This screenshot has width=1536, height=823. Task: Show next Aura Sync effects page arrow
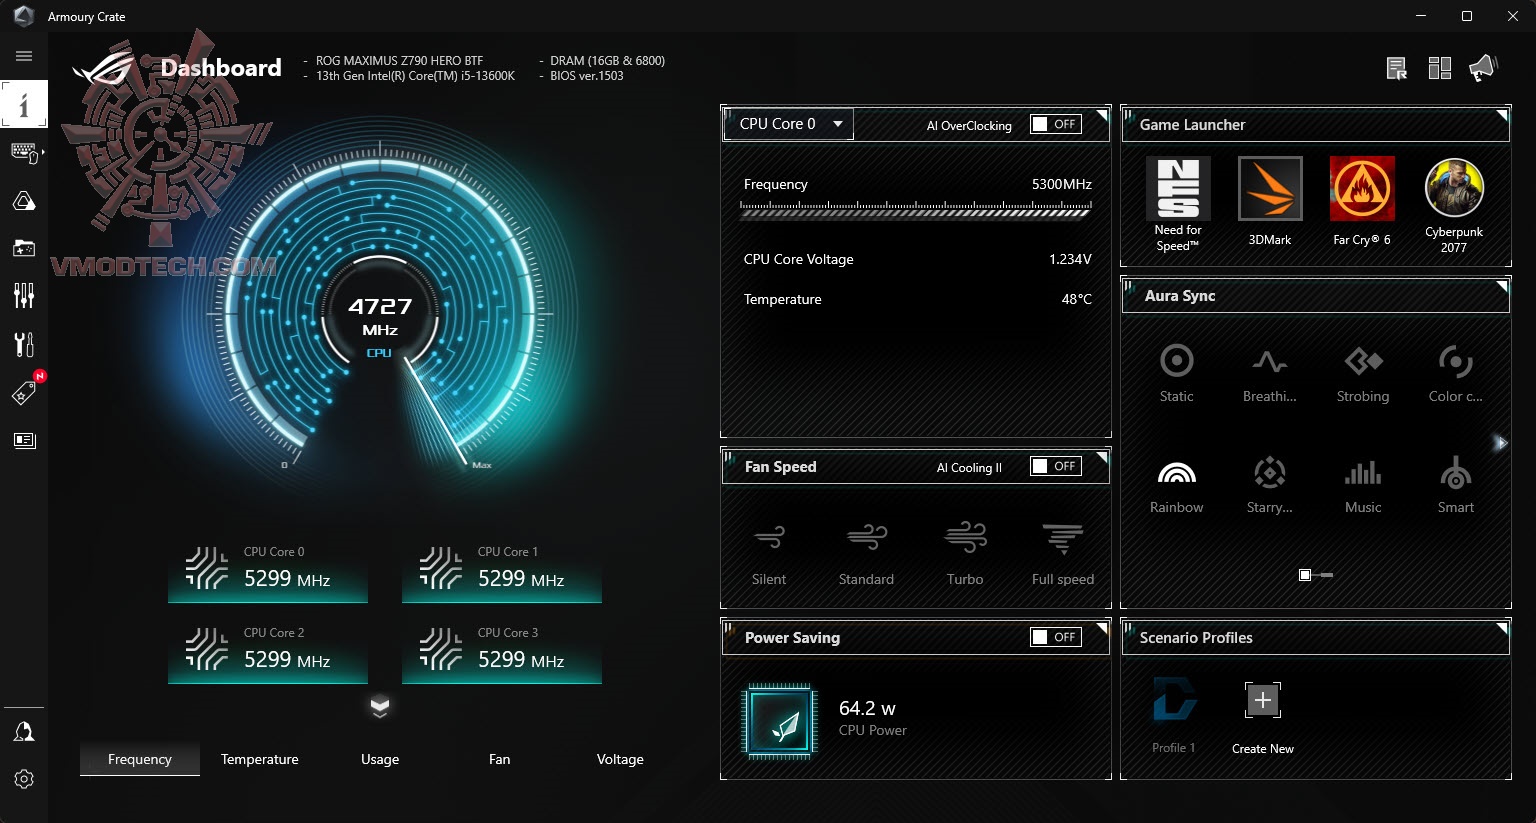click(x=1500, y=443)
